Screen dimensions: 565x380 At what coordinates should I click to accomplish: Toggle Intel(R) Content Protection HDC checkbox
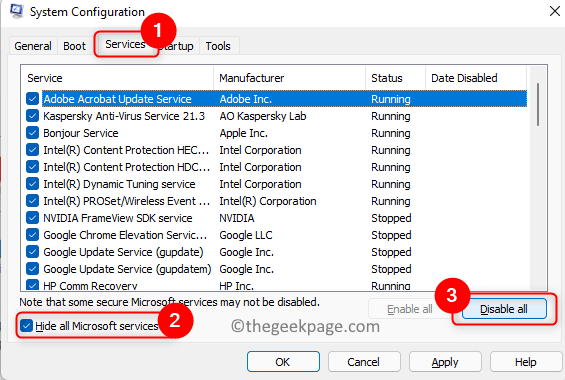click(x=32, y=167)
